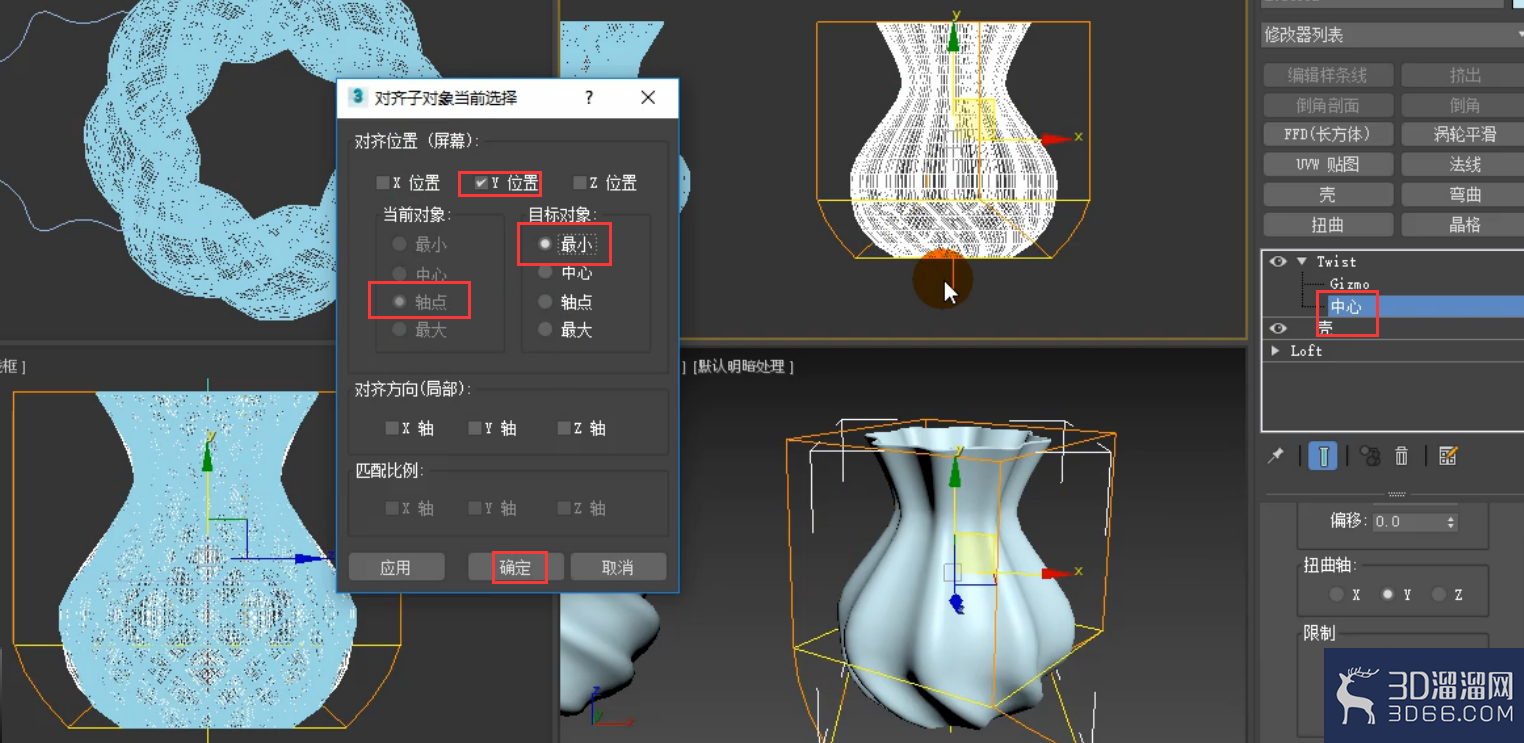Select the Gizmo sub-object
This screenshot has width=1524, height=743.
pos(1349,284)
